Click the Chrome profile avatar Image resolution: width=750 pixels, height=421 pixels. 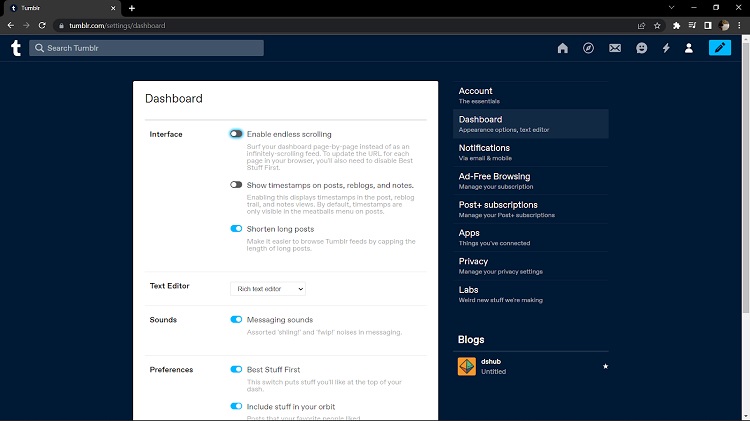[x=724, y=25]
